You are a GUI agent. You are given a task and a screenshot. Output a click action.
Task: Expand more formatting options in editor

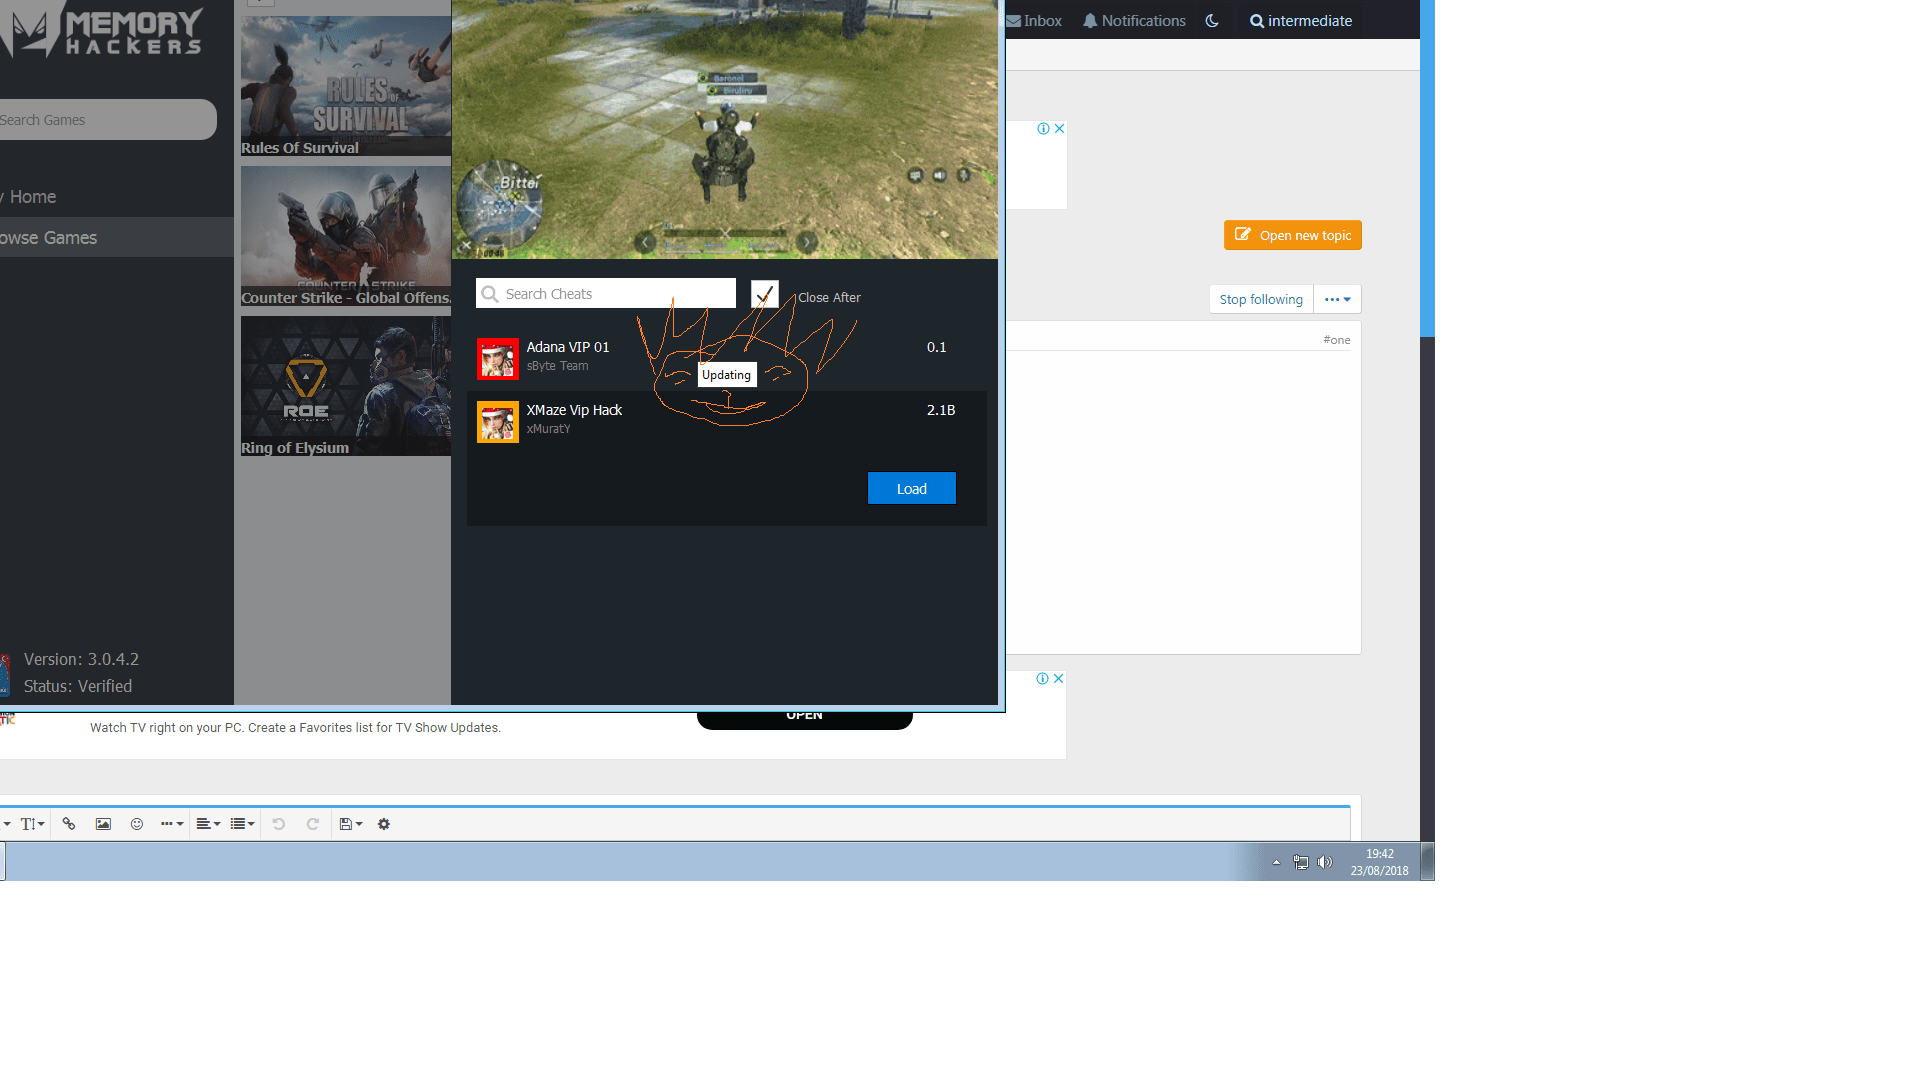click(172, 824)
